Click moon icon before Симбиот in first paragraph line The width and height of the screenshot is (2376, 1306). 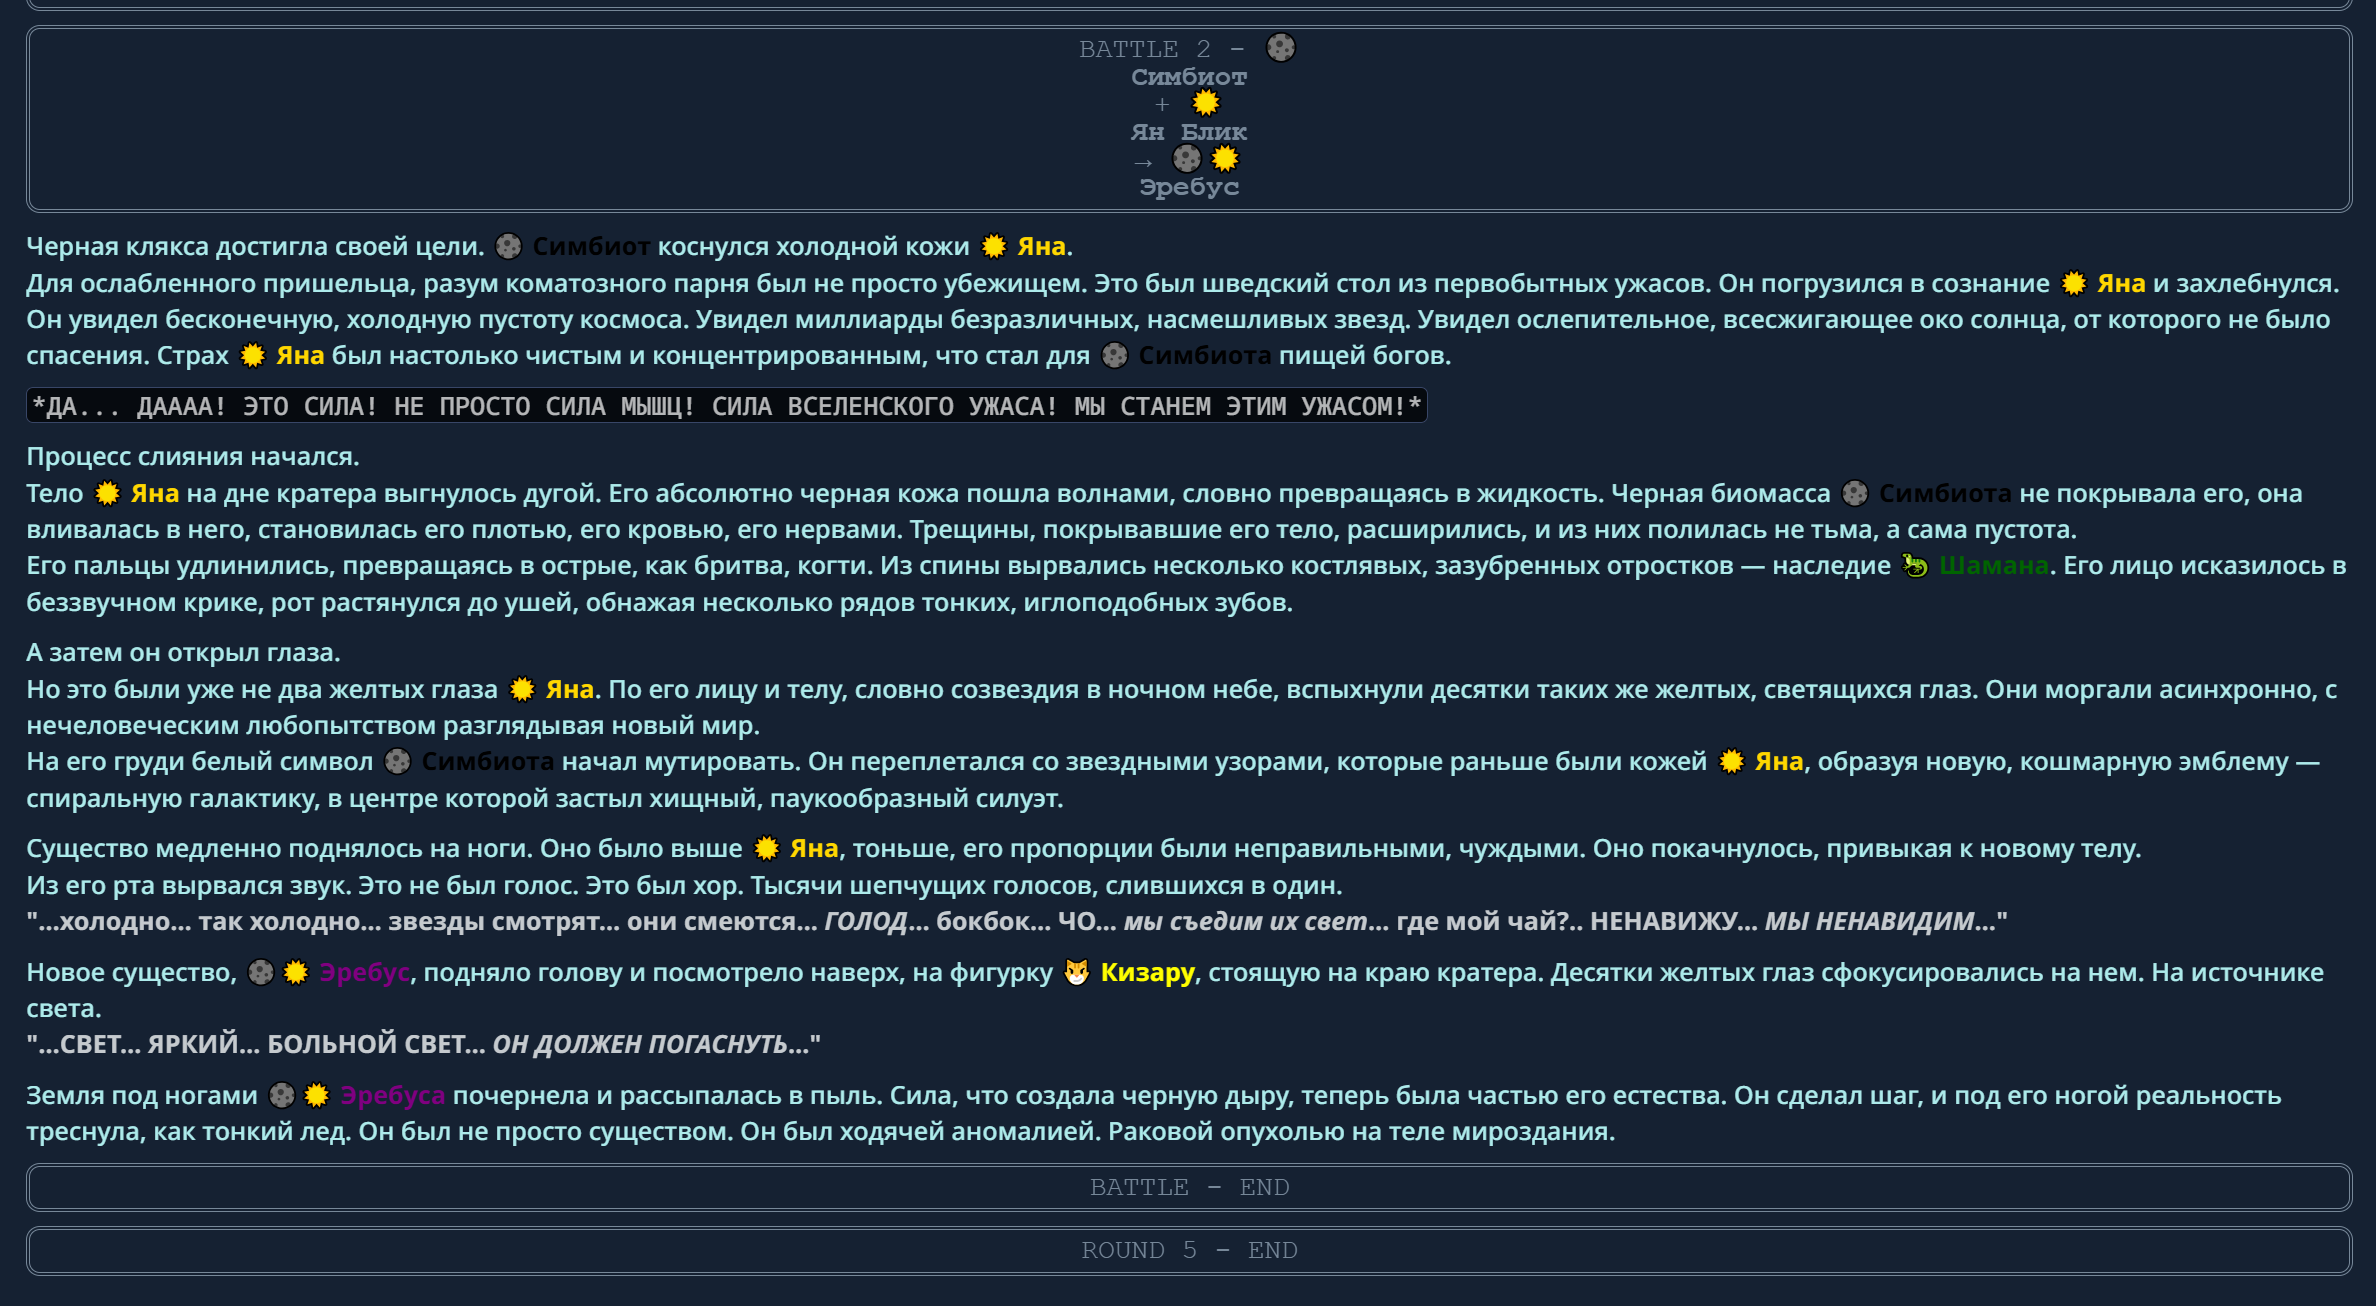(x=509, y=247)
